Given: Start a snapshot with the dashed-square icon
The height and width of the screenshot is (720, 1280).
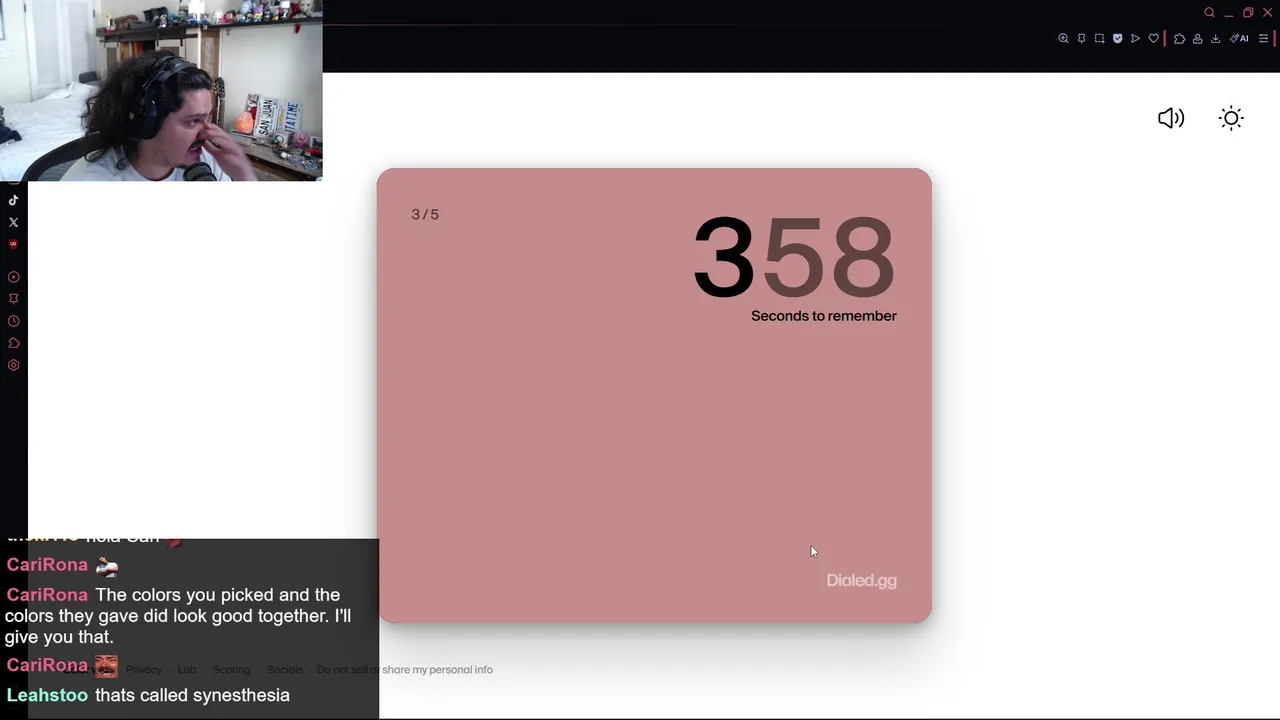Looking at the screenshot, I should click(x=1099, y=39).
